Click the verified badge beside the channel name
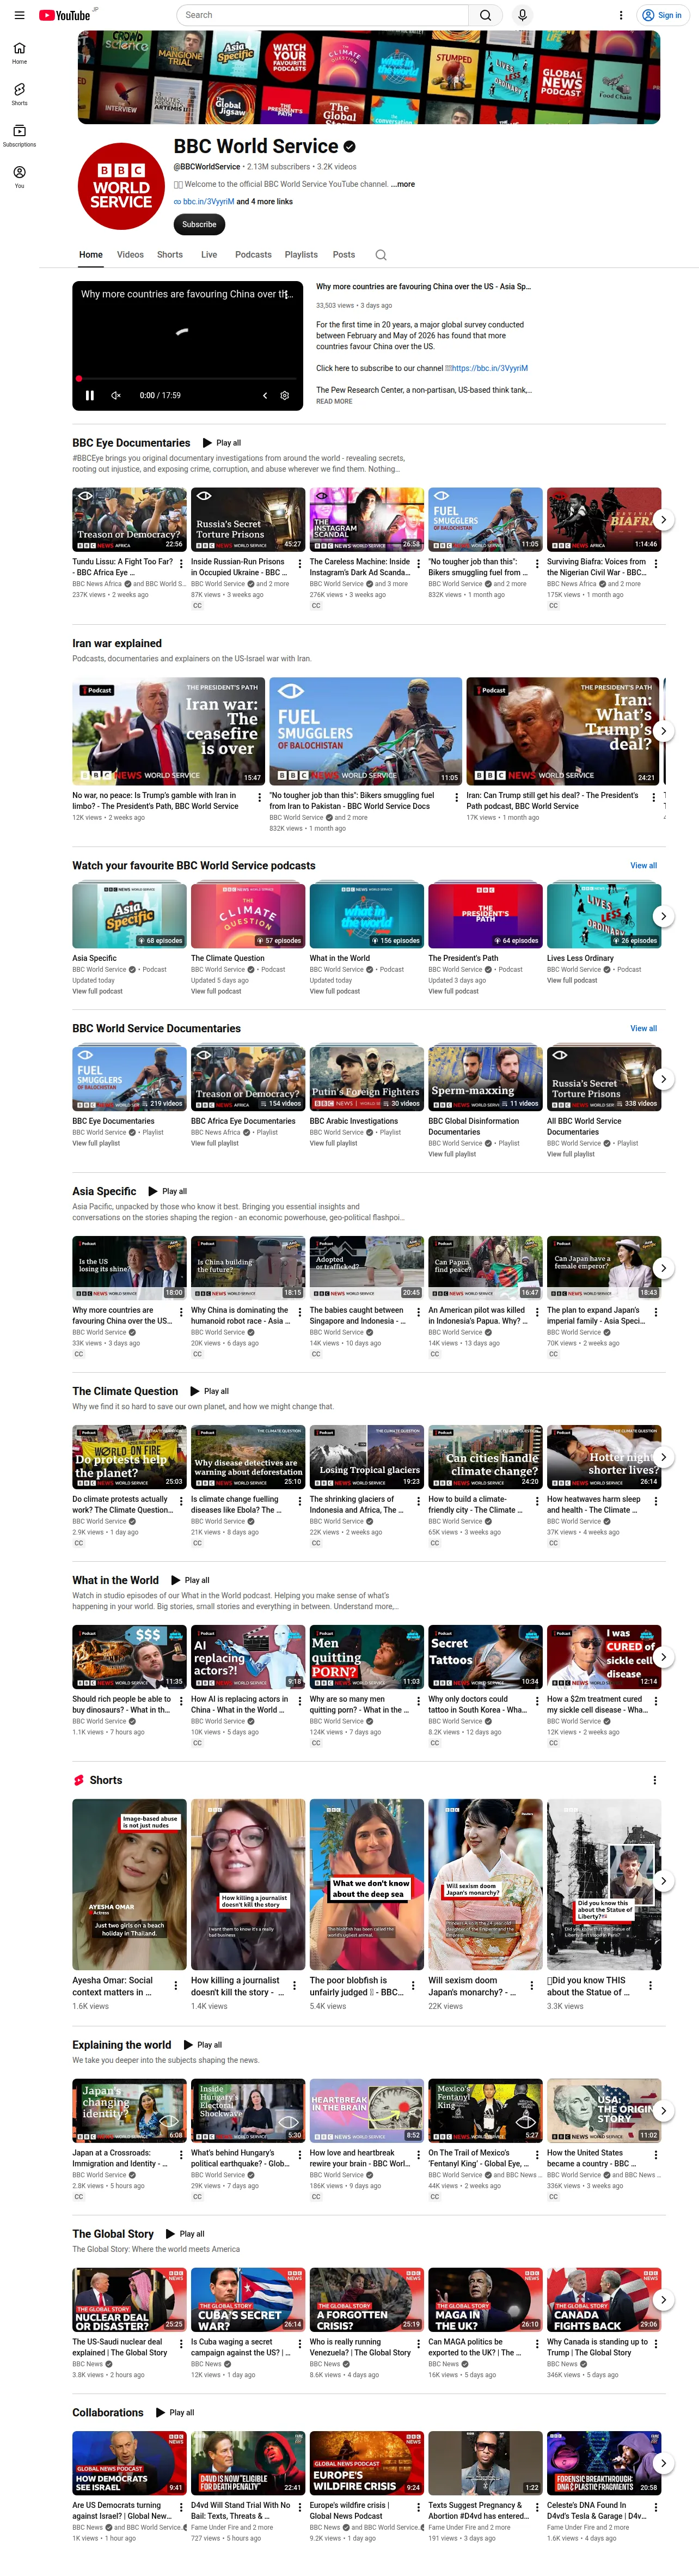The image size is (699, 2576). (350, 146)
